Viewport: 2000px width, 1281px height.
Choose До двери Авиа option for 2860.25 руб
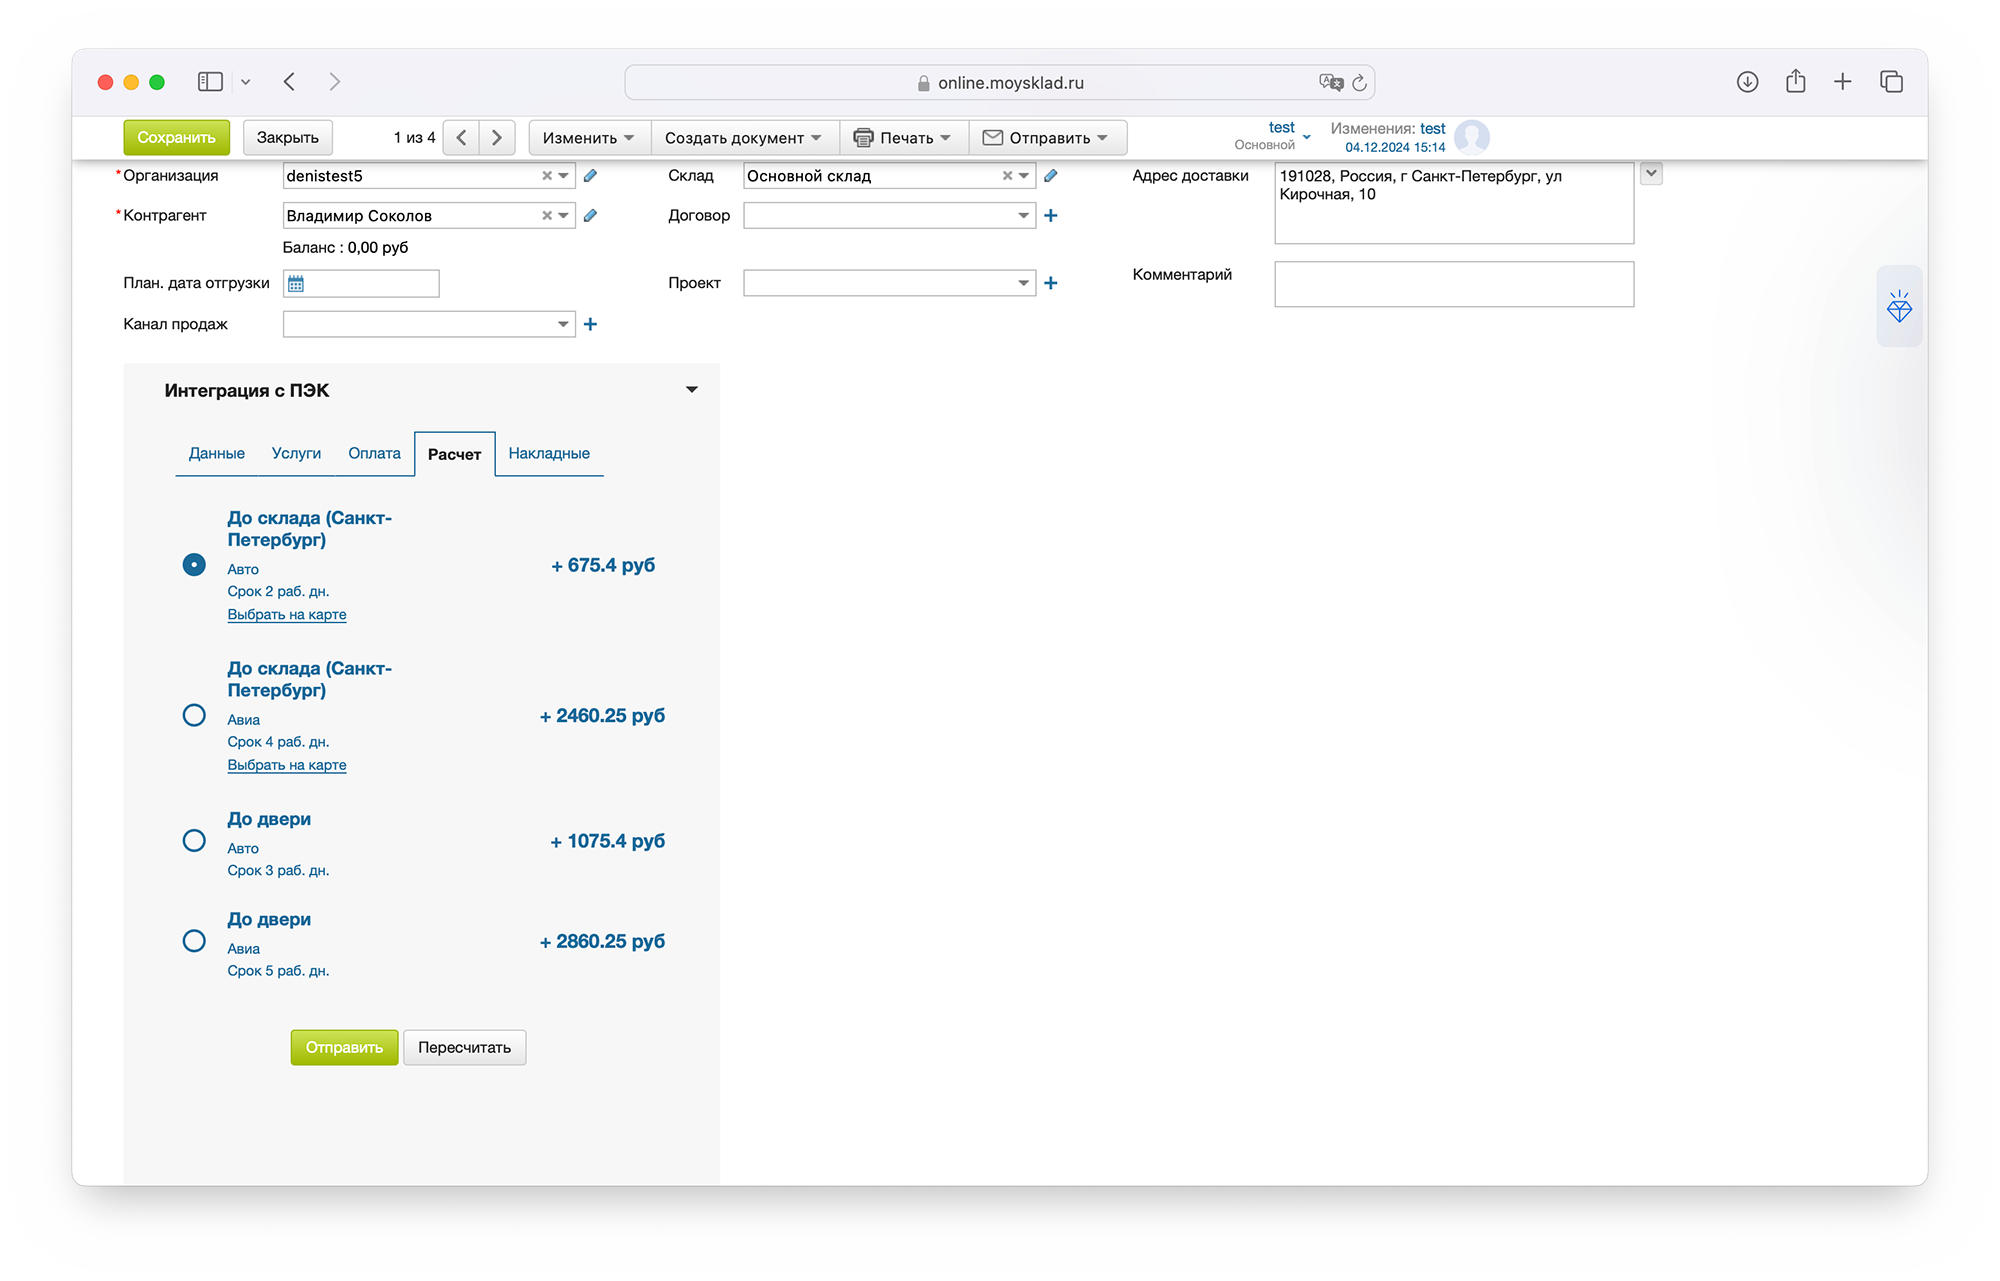point(194,941)
